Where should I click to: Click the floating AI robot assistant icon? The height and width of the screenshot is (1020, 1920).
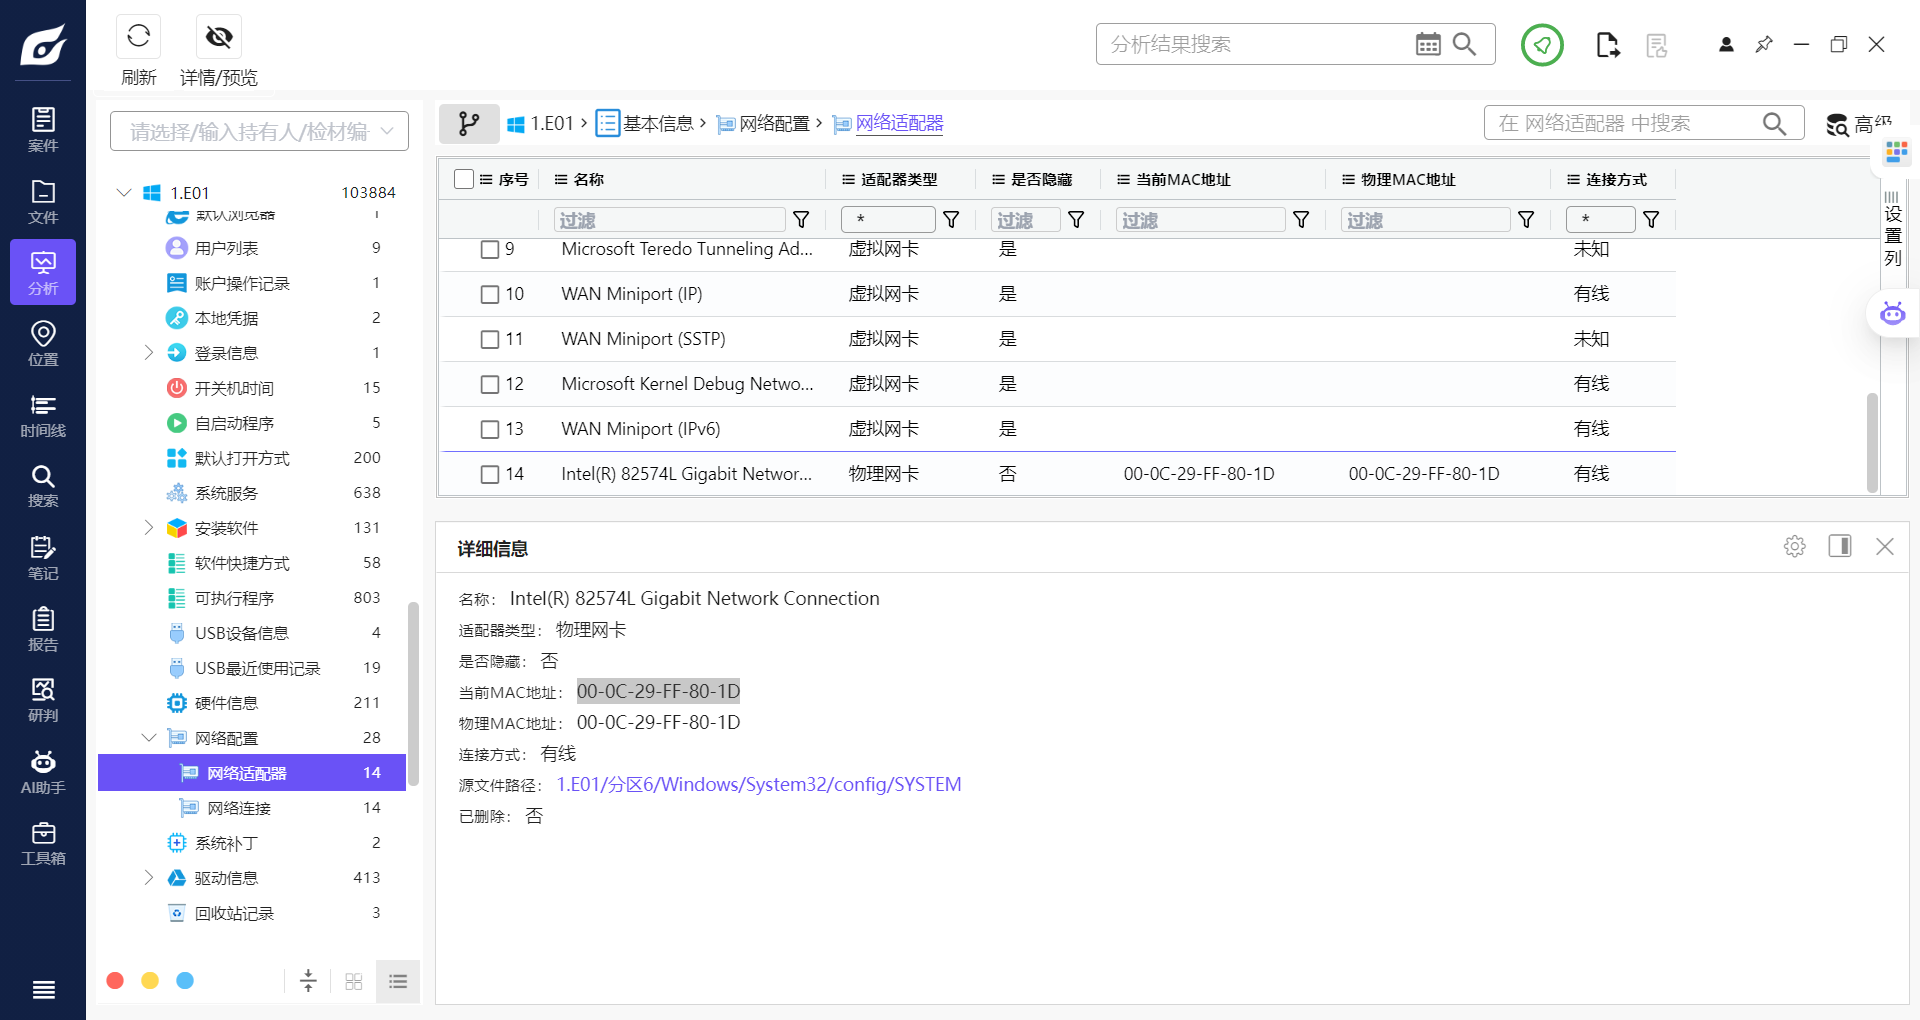point(1892,313)
